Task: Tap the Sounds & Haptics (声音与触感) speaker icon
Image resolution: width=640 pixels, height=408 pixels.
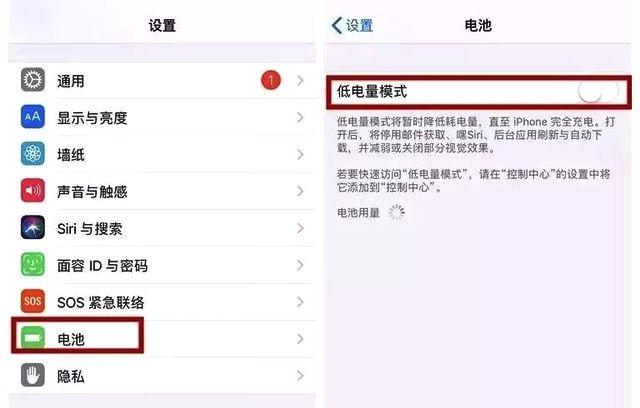Action: (x=33, y=191)
